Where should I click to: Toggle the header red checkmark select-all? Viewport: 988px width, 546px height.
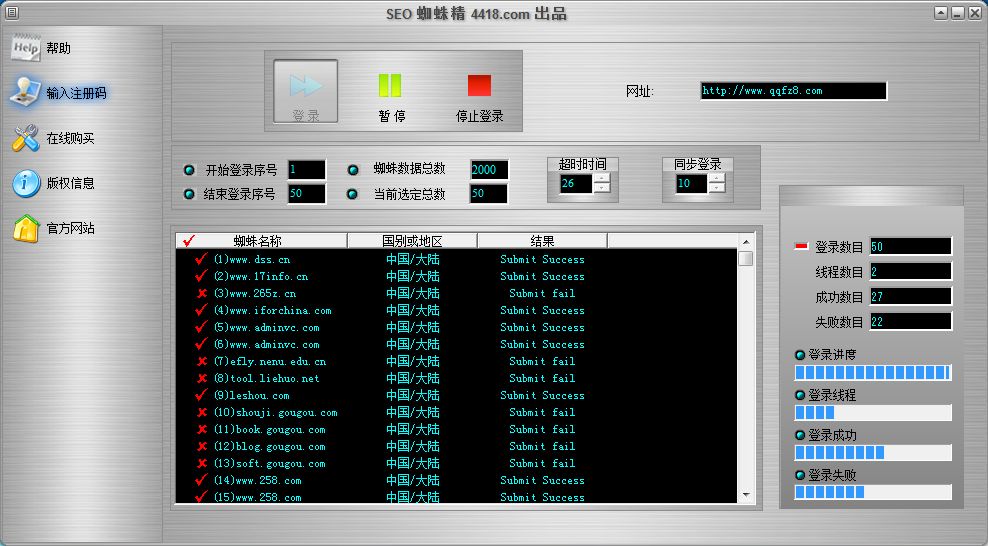click(188, 241)
